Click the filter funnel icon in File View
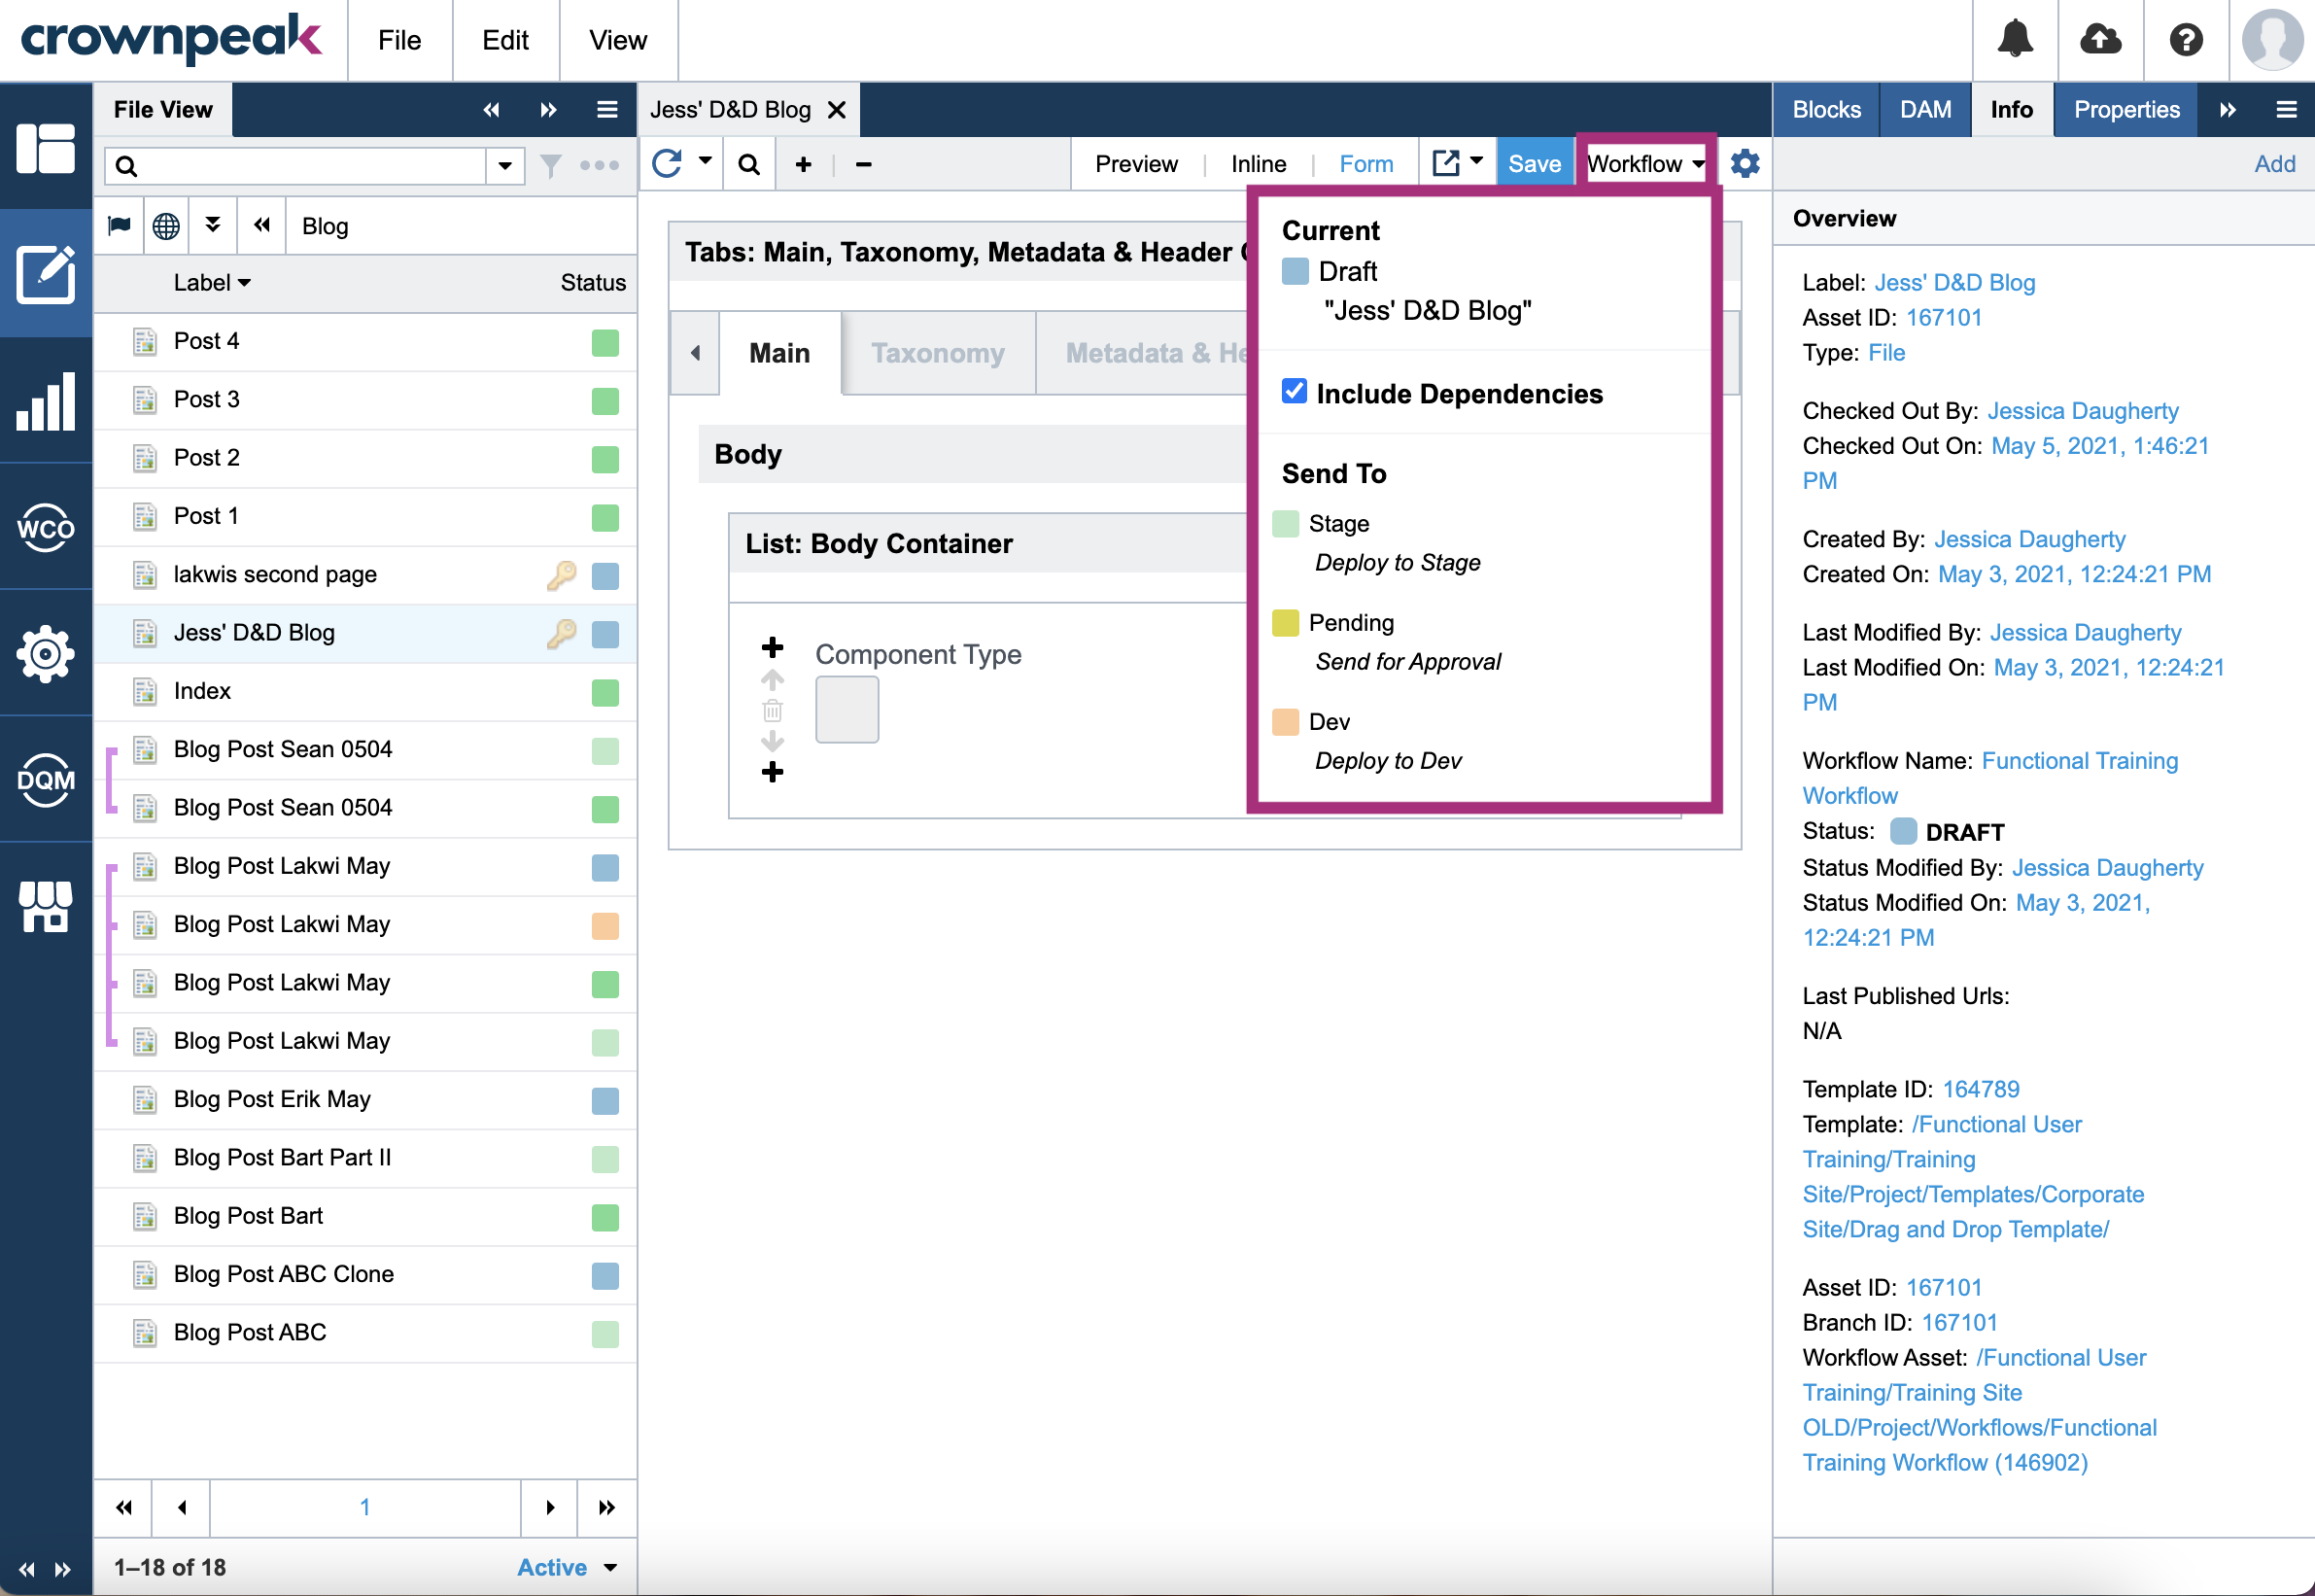The width and height of the screenshot is (2315, 1596). click(x=550, y=165)
